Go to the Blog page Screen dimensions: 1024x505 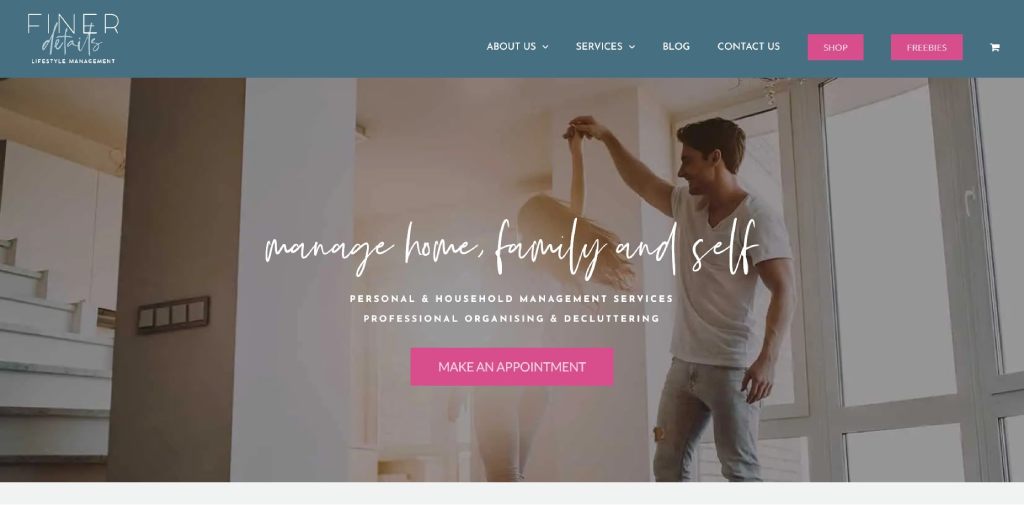676,46
